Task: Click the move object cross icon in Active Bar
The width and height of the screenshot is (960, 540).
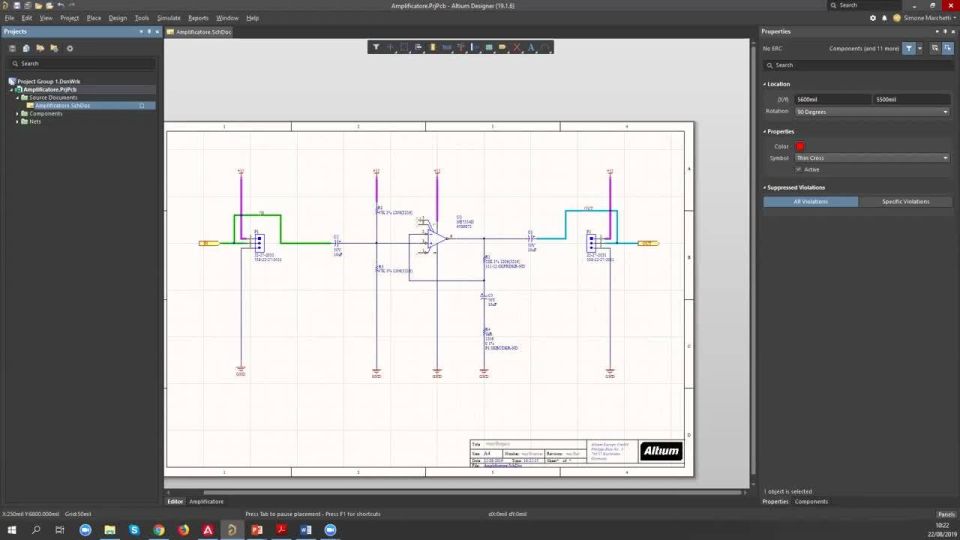Action: click(390, 47)
